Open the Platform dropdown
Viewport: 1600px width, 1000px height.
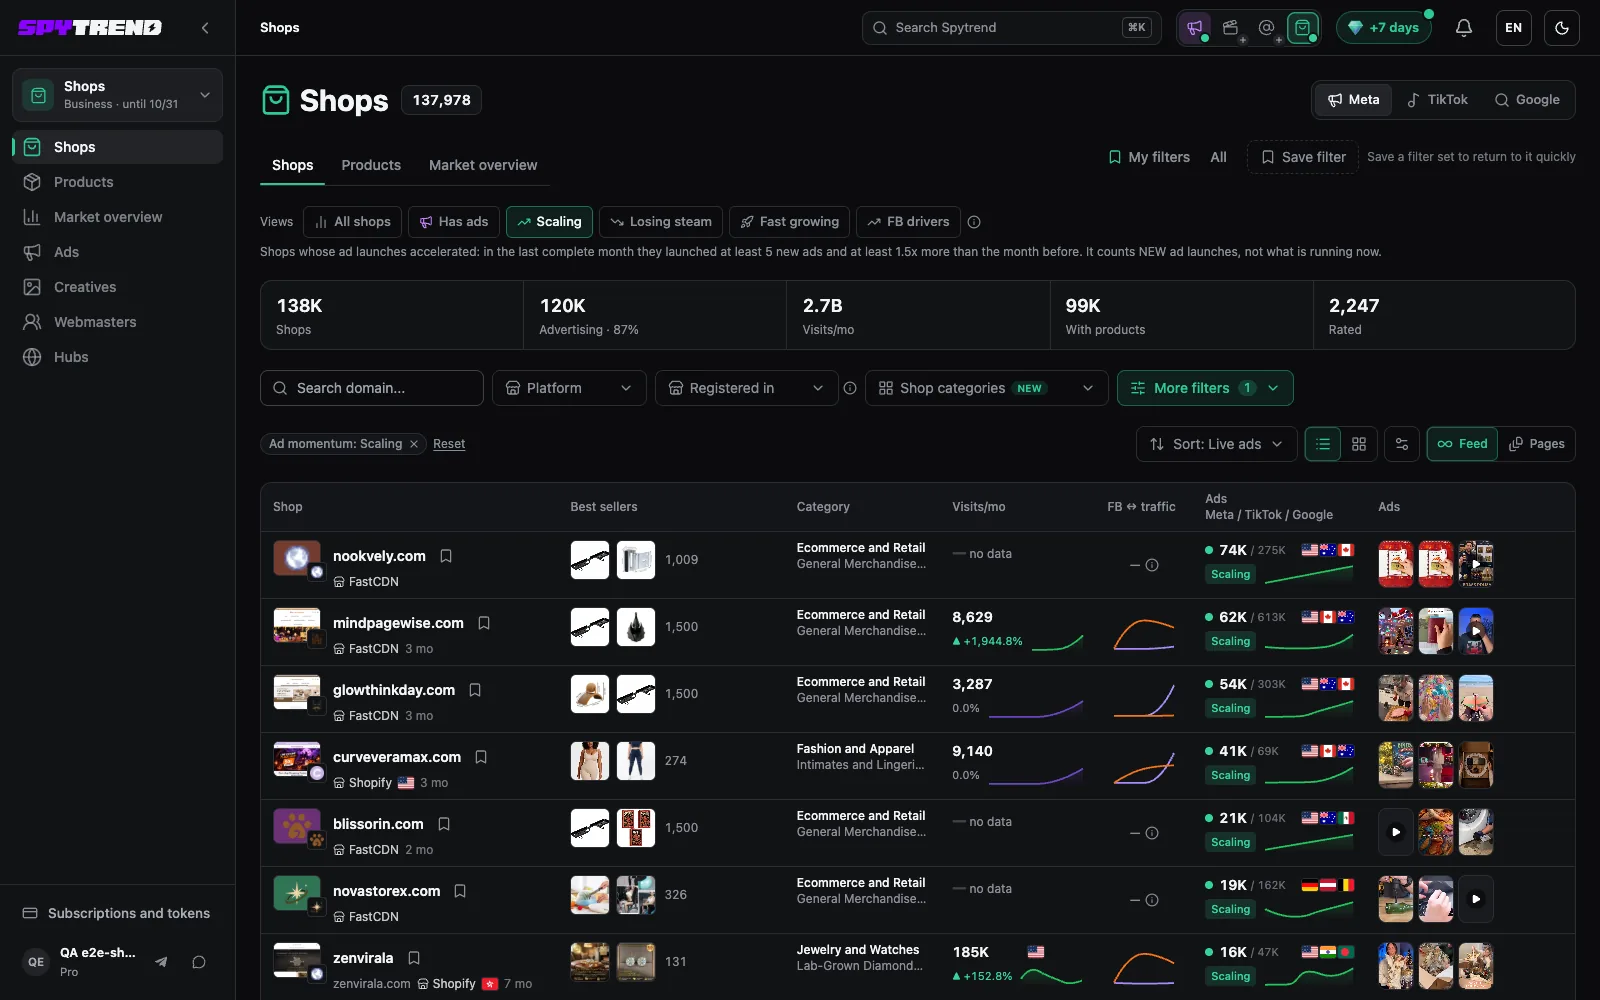click(569, 388)
